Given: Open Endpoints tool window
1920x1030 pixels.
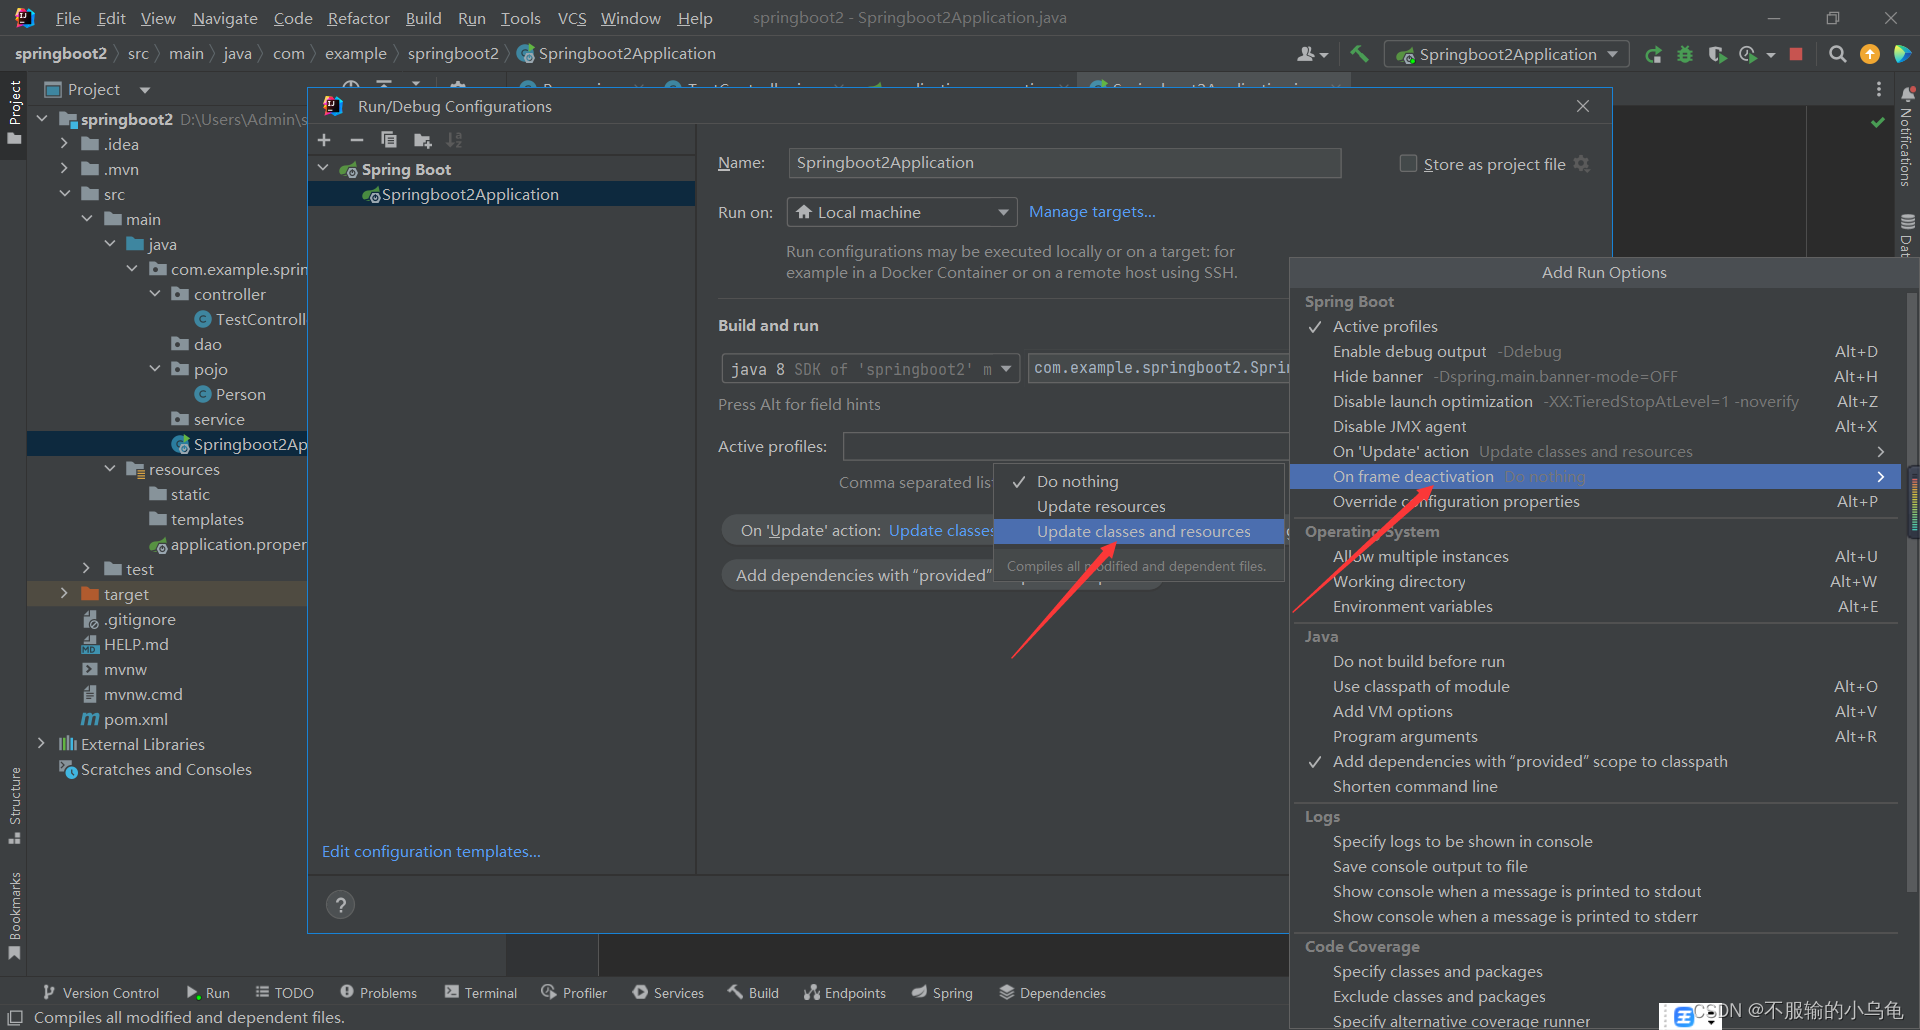Looking at the screenshot, I should click(x=844, y=992).
